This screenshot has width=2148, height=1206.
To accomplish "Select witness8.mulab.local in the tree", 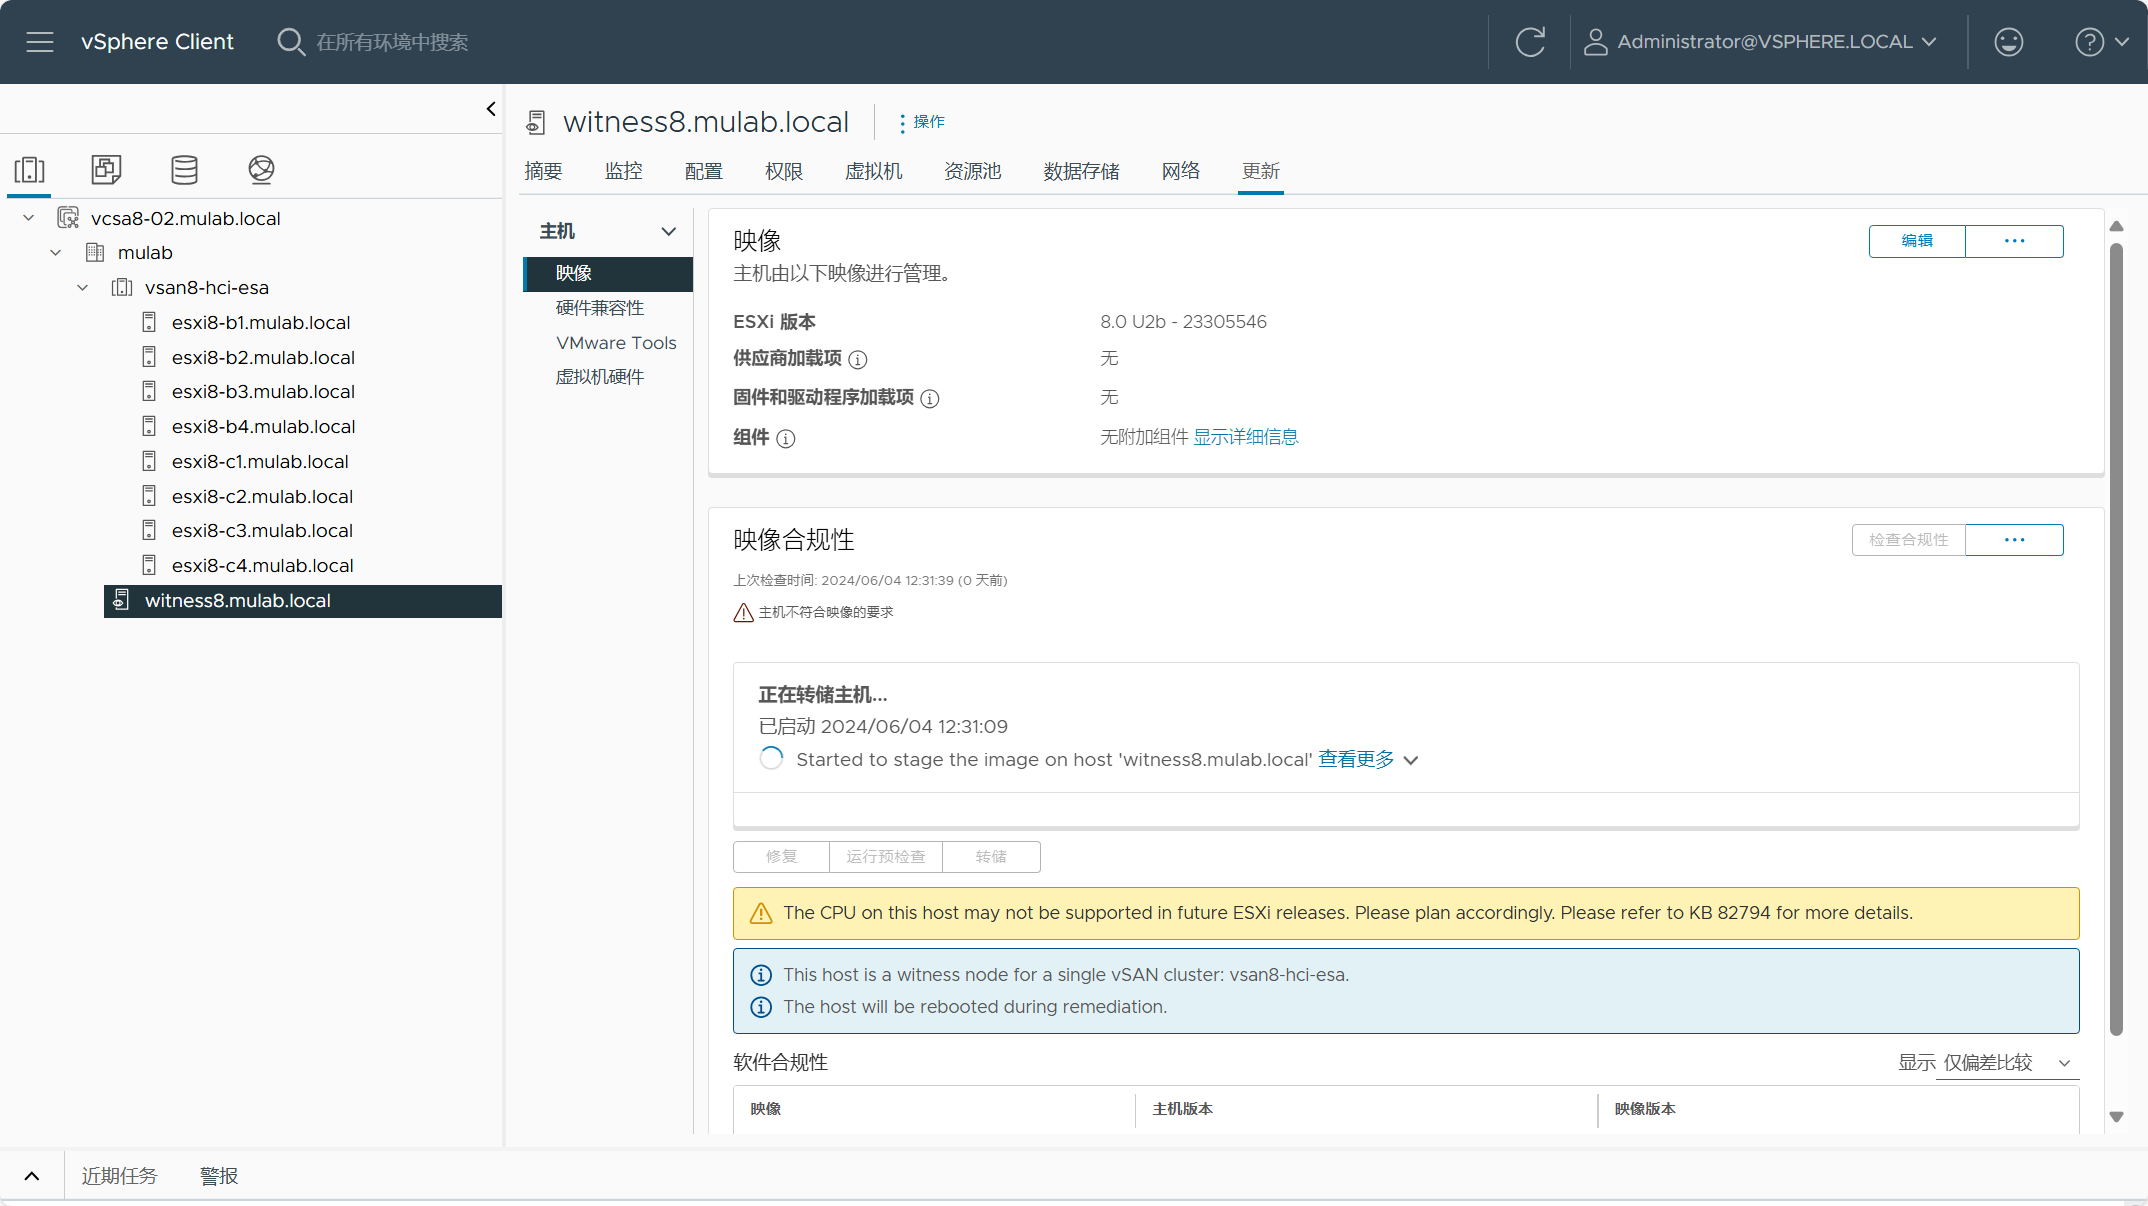I will 303,601.
